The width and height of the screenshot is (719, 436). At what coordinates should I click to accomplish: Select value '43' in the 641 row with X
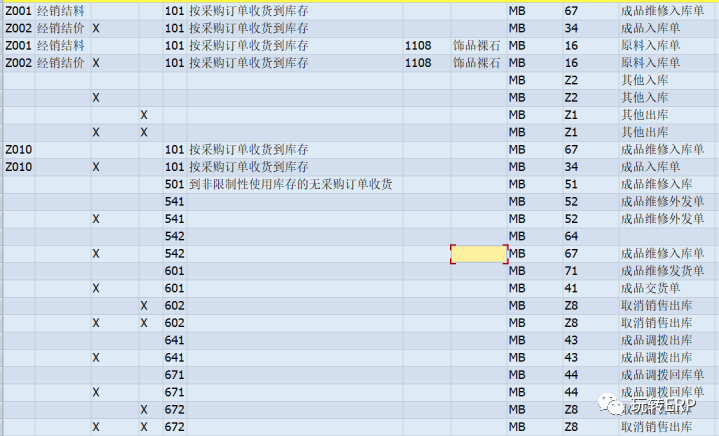tap(571, 358)
